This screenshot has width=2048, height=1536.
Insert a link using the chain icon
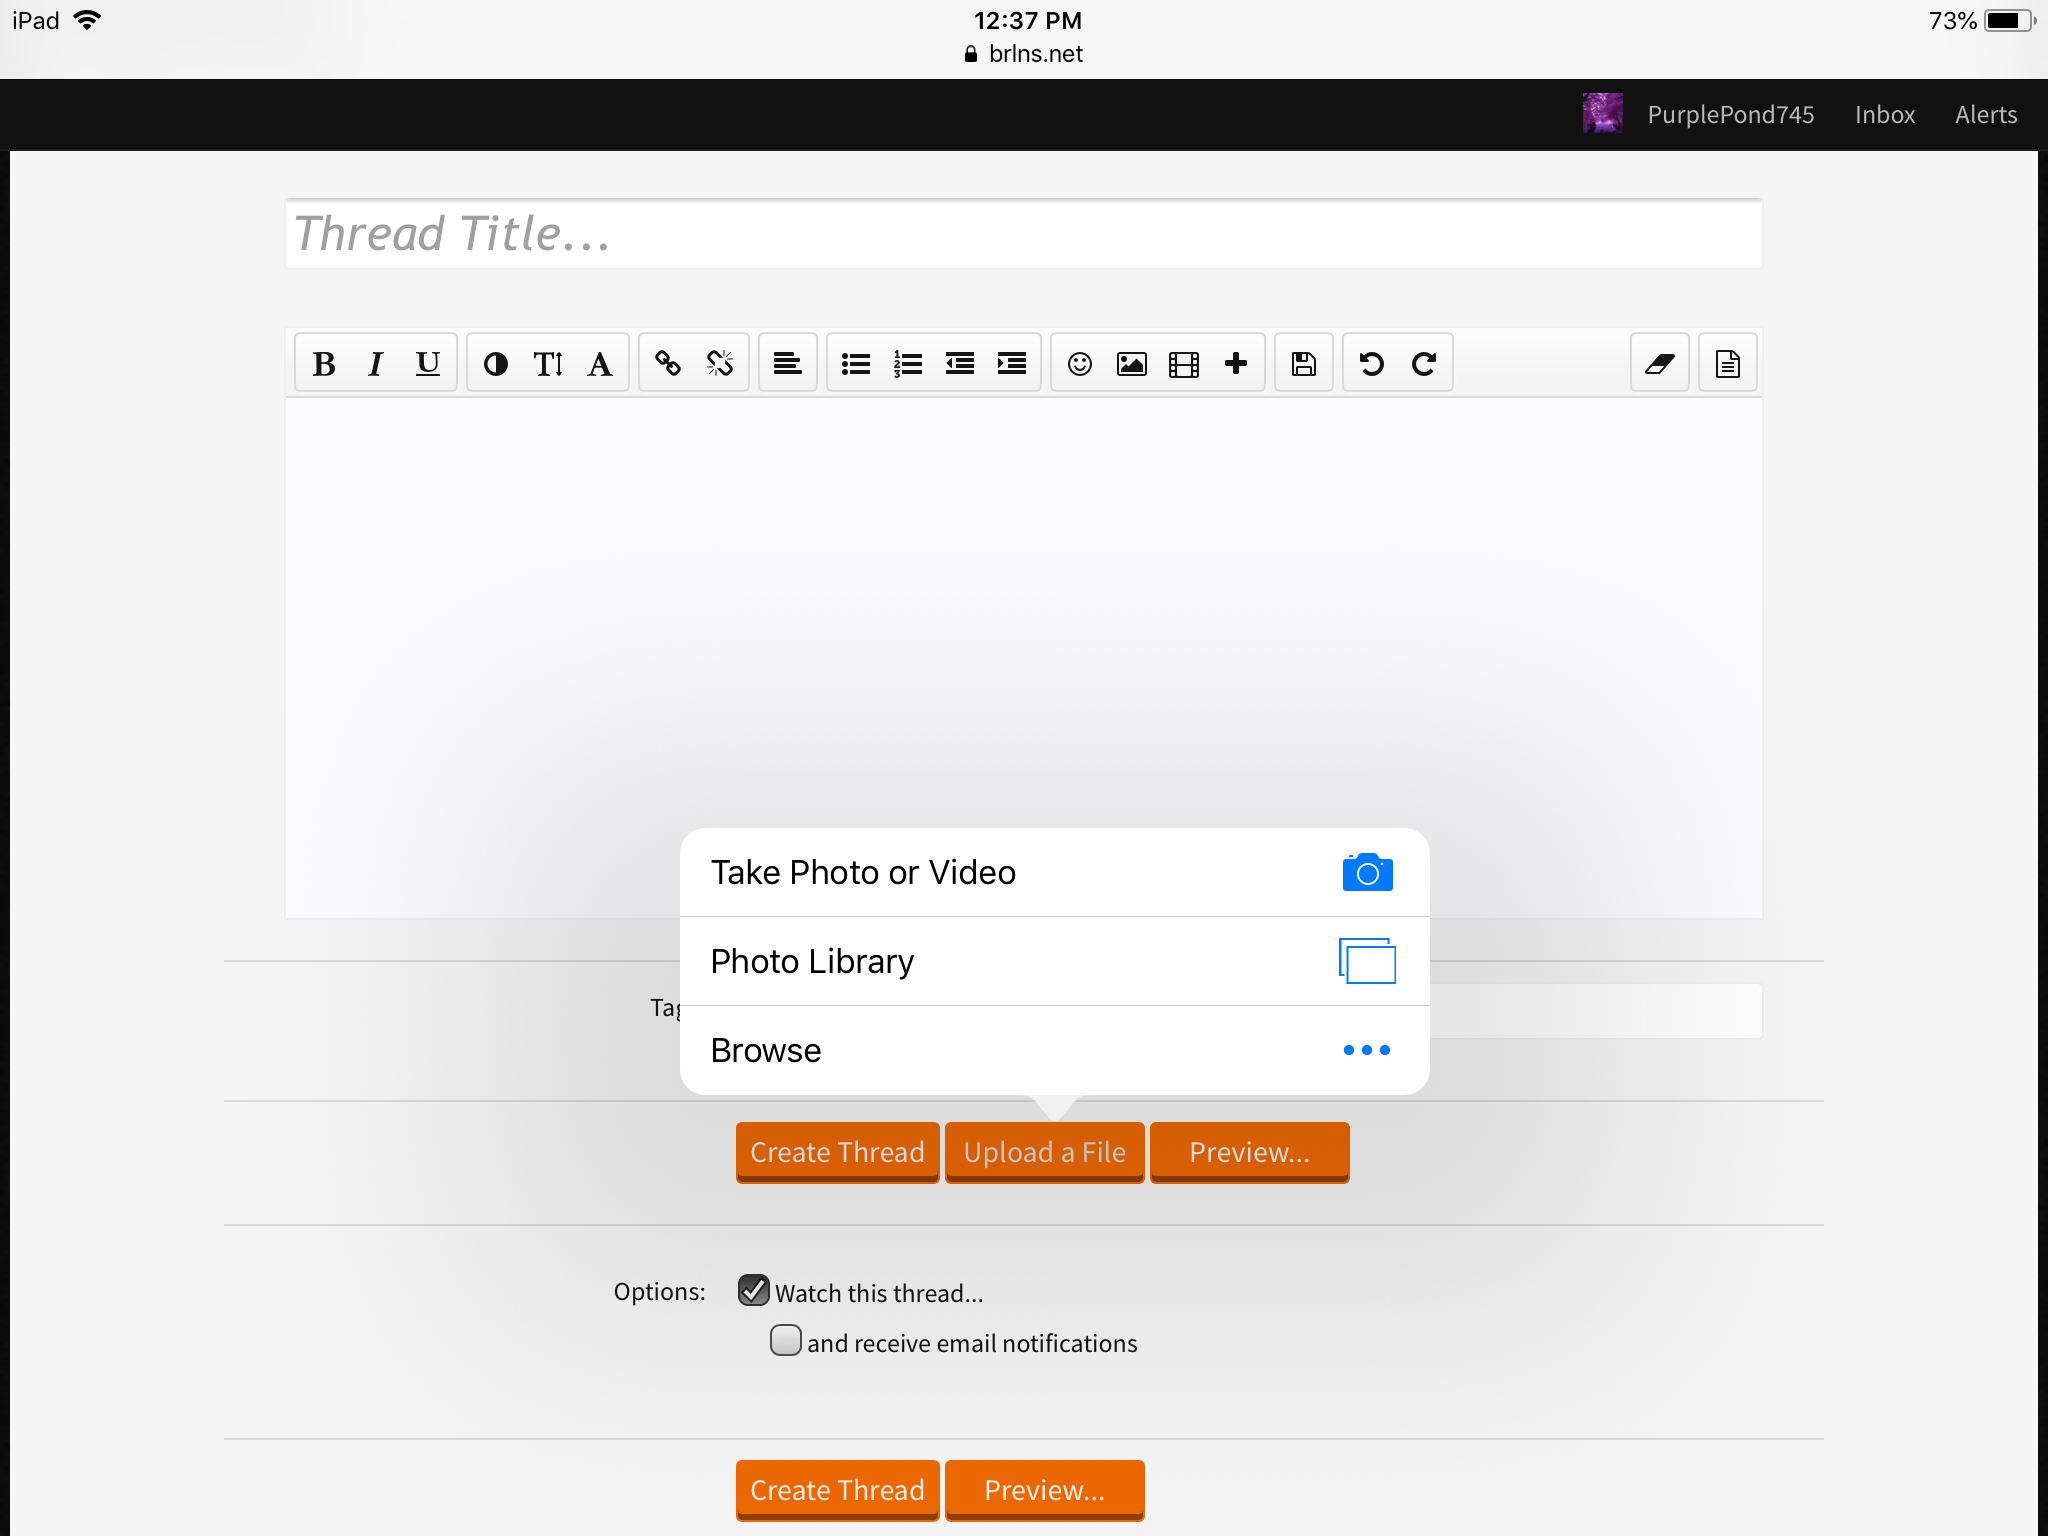click(668, 363)
